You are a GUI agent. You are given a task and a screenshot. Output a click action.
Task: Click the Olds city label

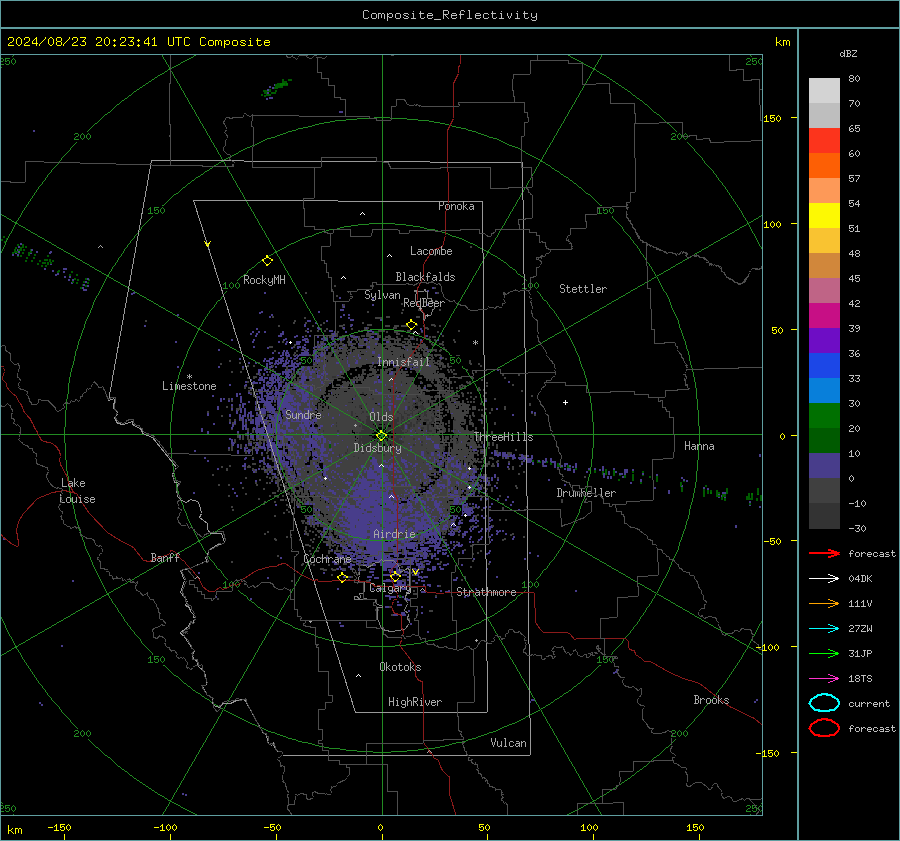coord(381,417)
